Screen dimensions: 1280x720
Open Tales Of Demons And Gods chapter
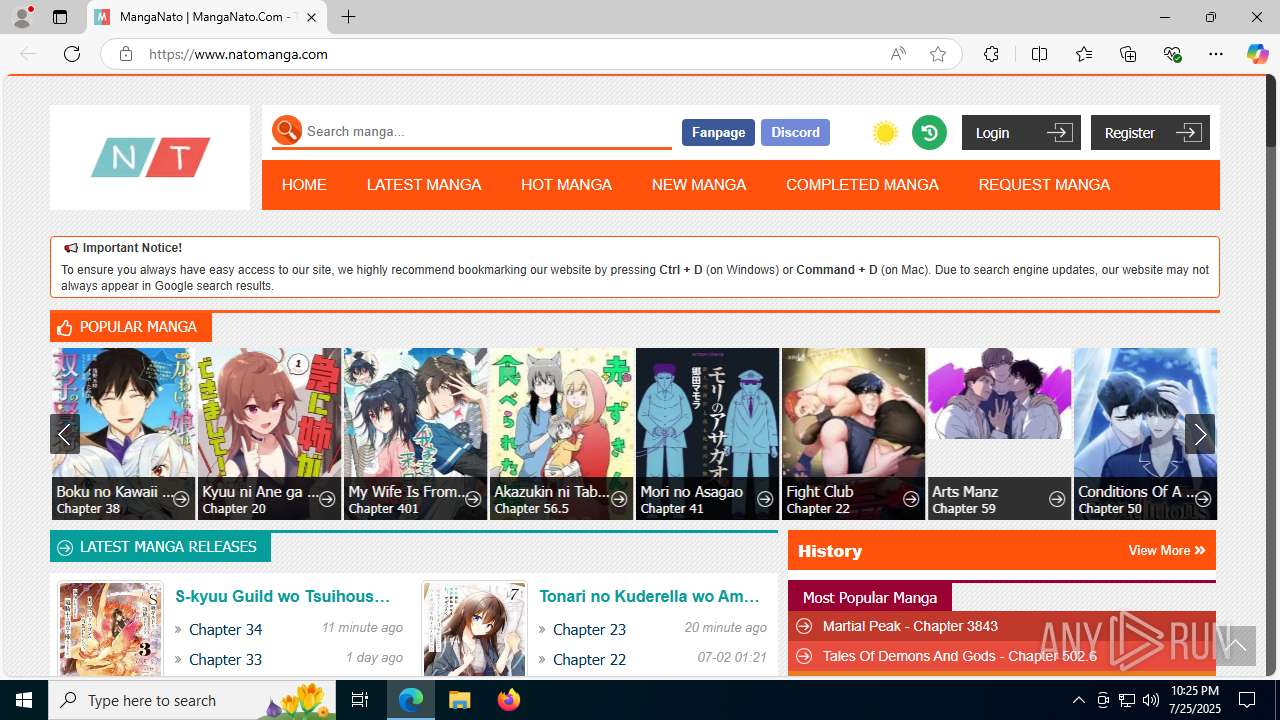960,656
